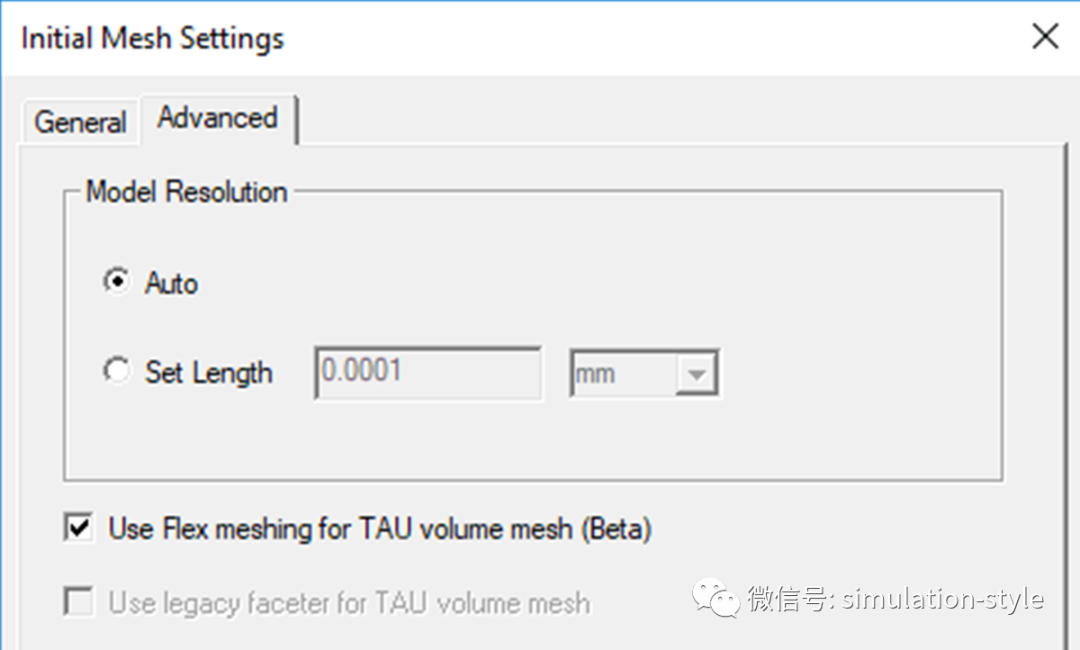Toggle the Use Flex meshing checkbox

(79, 528)
